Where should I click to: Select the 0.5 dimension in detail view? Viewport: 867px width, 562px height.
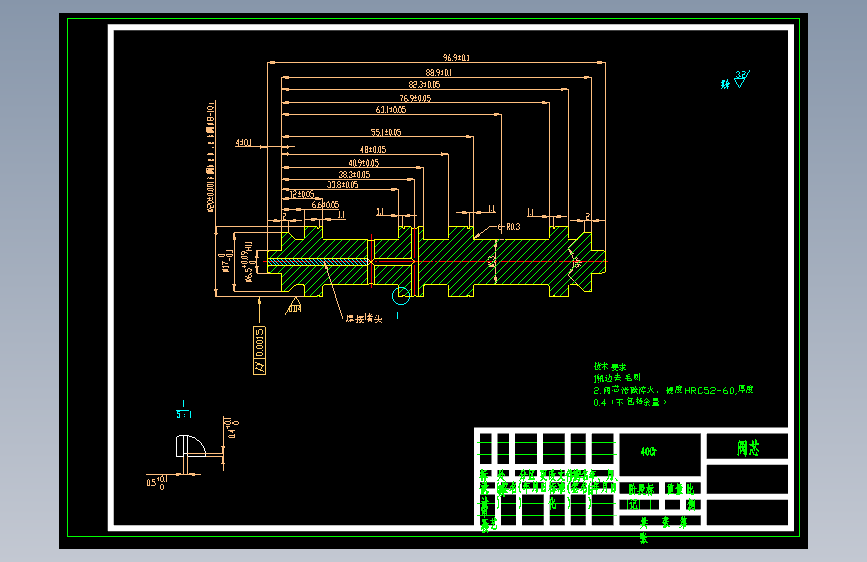click(x=156, y=482)
